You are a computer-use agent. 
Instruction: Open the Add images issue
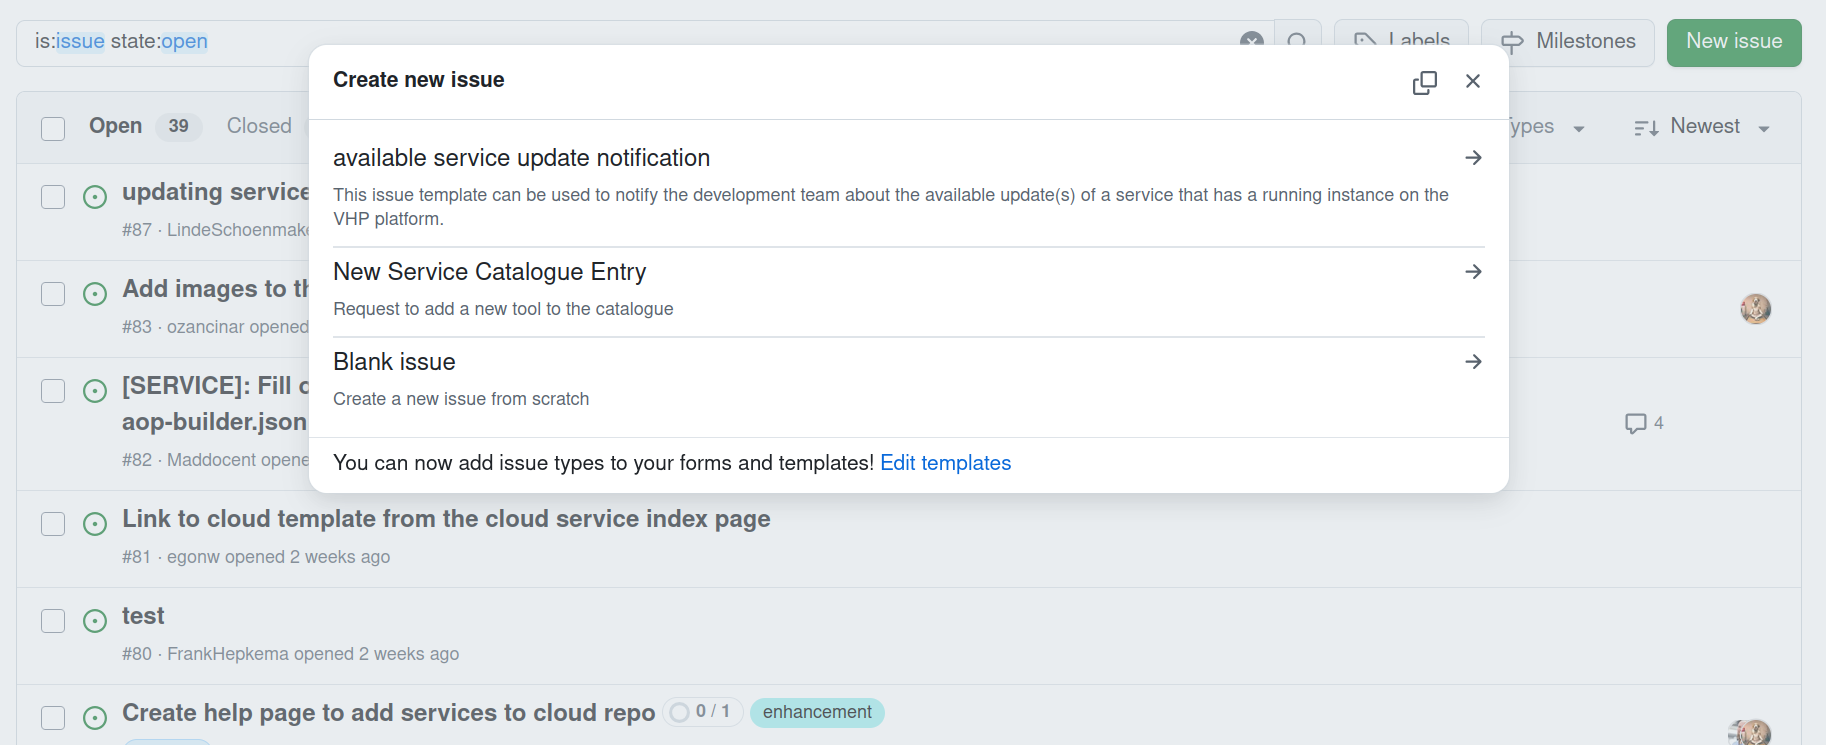(x=215, y=289)
